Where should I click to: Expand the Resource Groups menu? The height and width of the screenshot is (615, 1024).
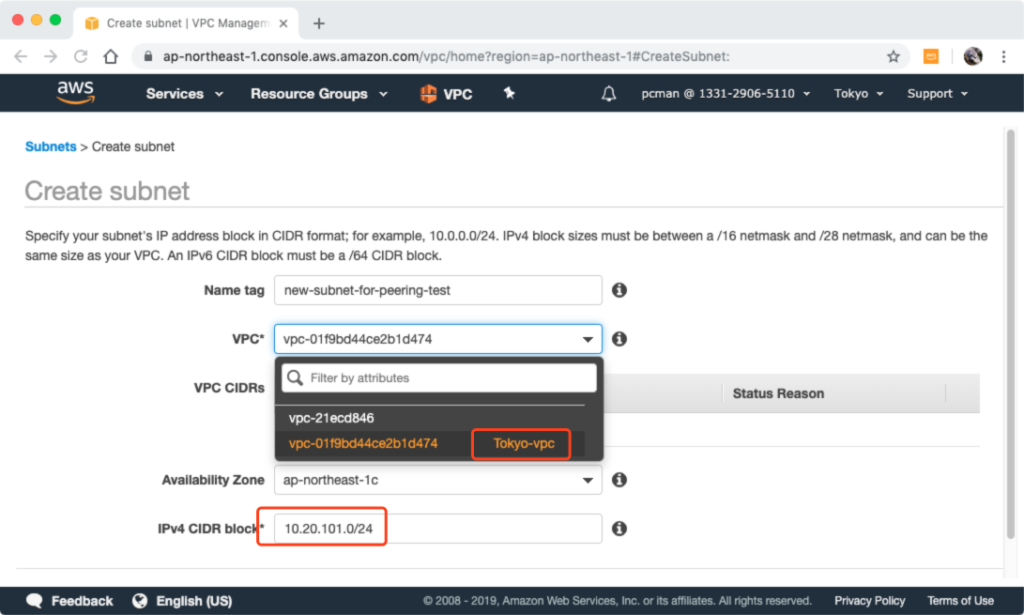pos(319,93)
